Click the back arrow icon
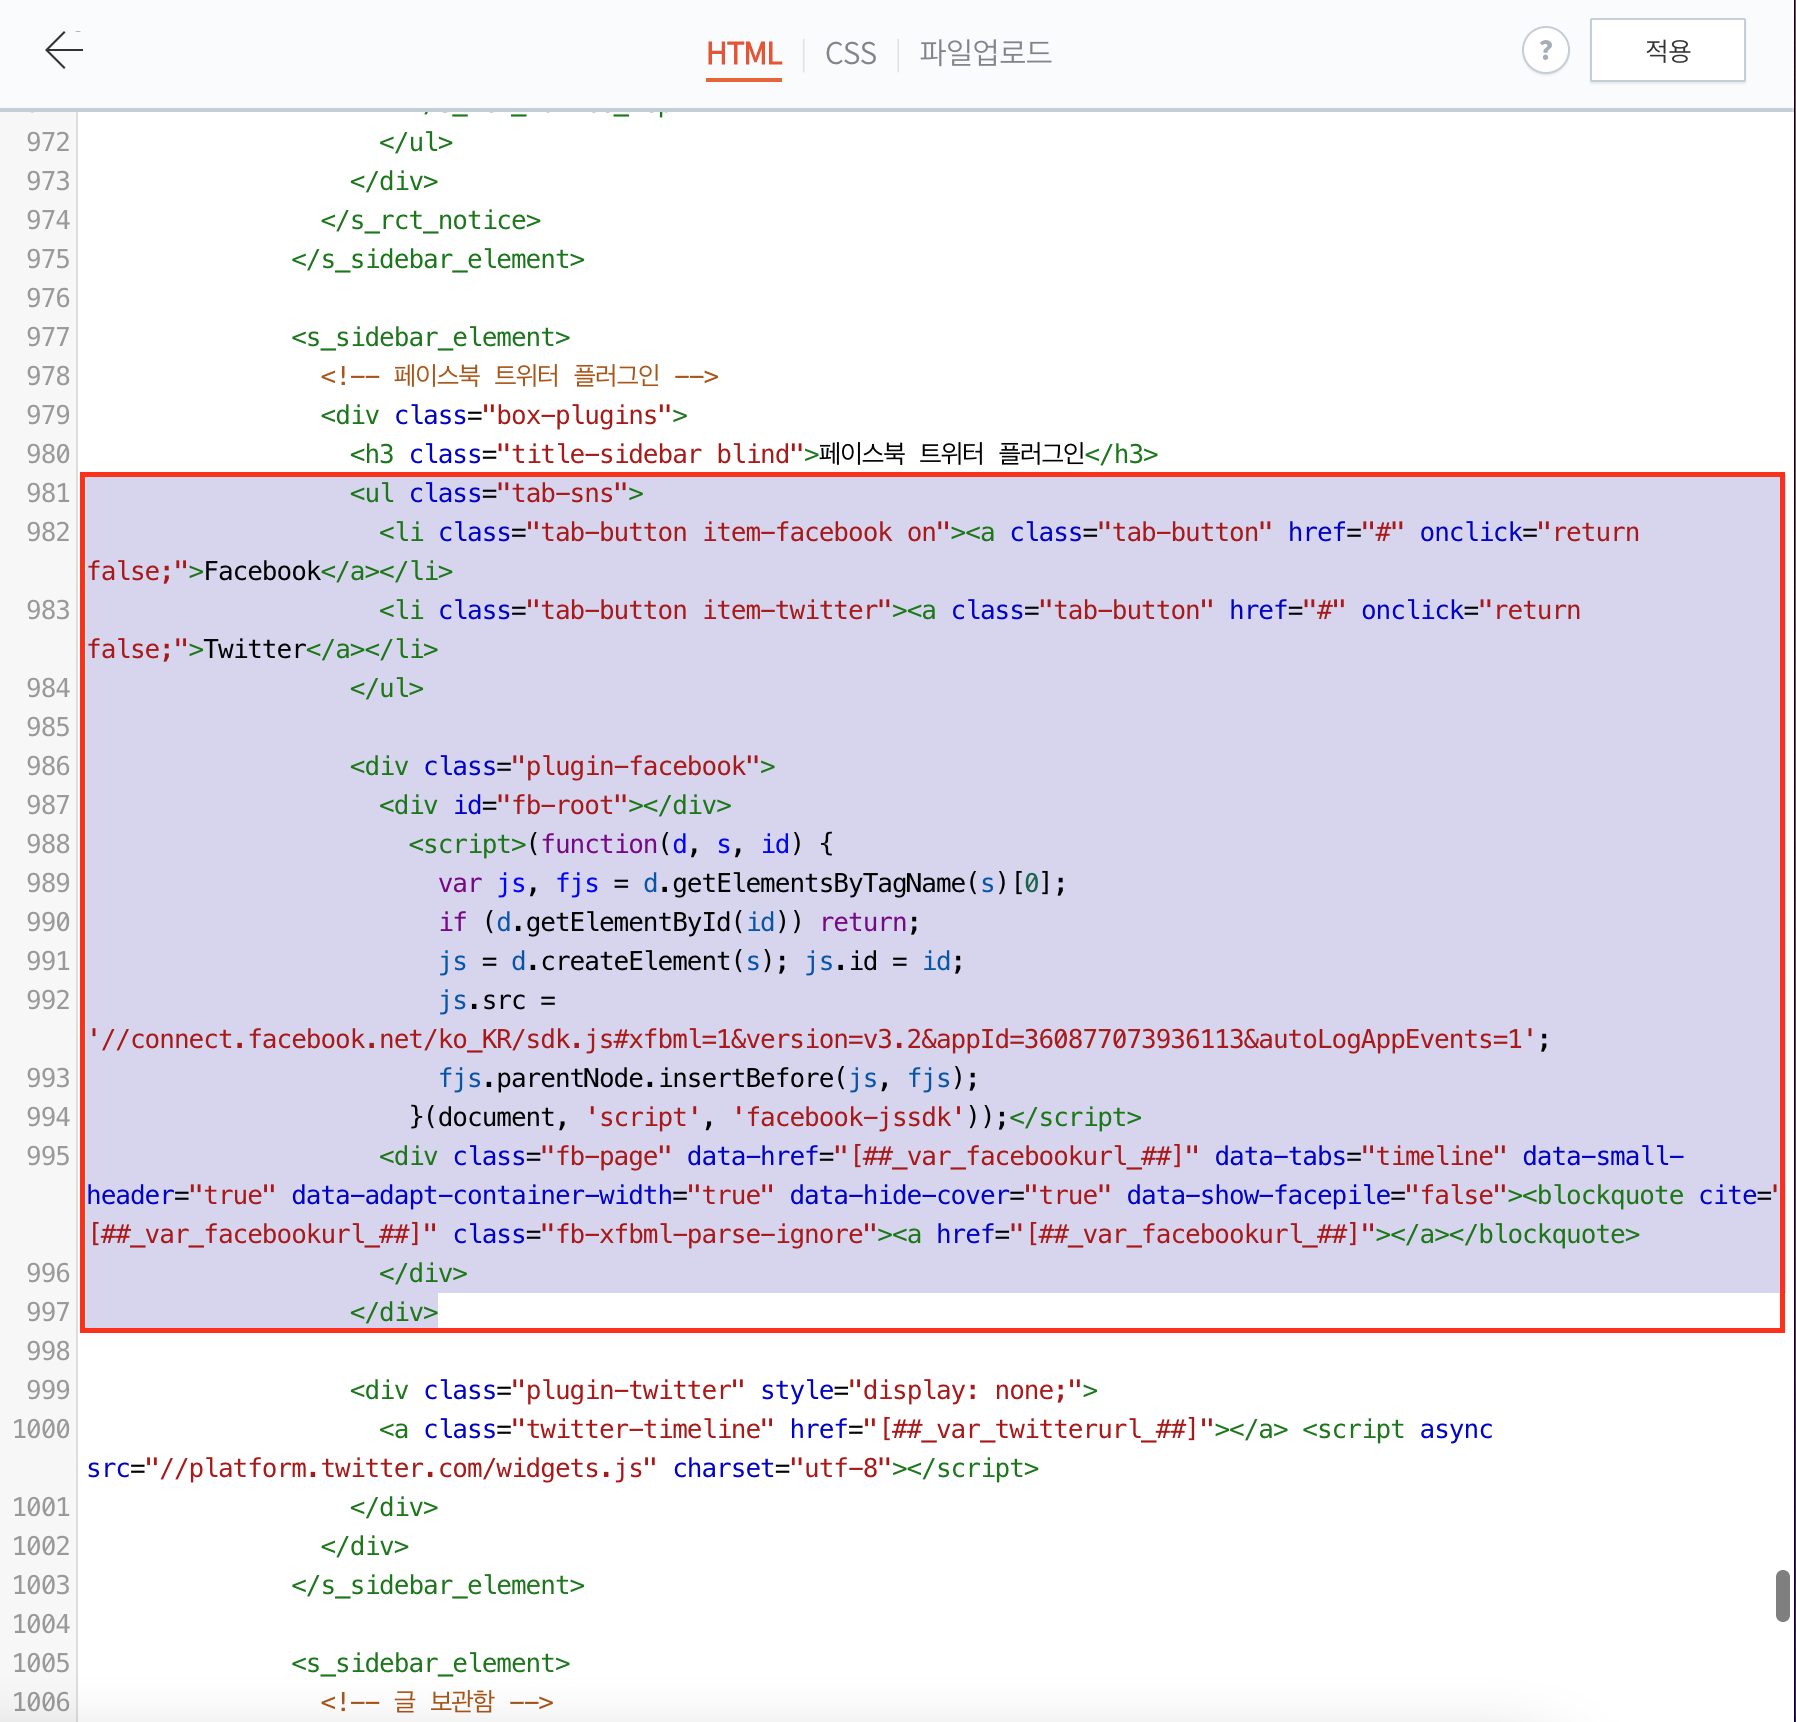This screenshot has width=1796, height=1722. click(64, 50)
